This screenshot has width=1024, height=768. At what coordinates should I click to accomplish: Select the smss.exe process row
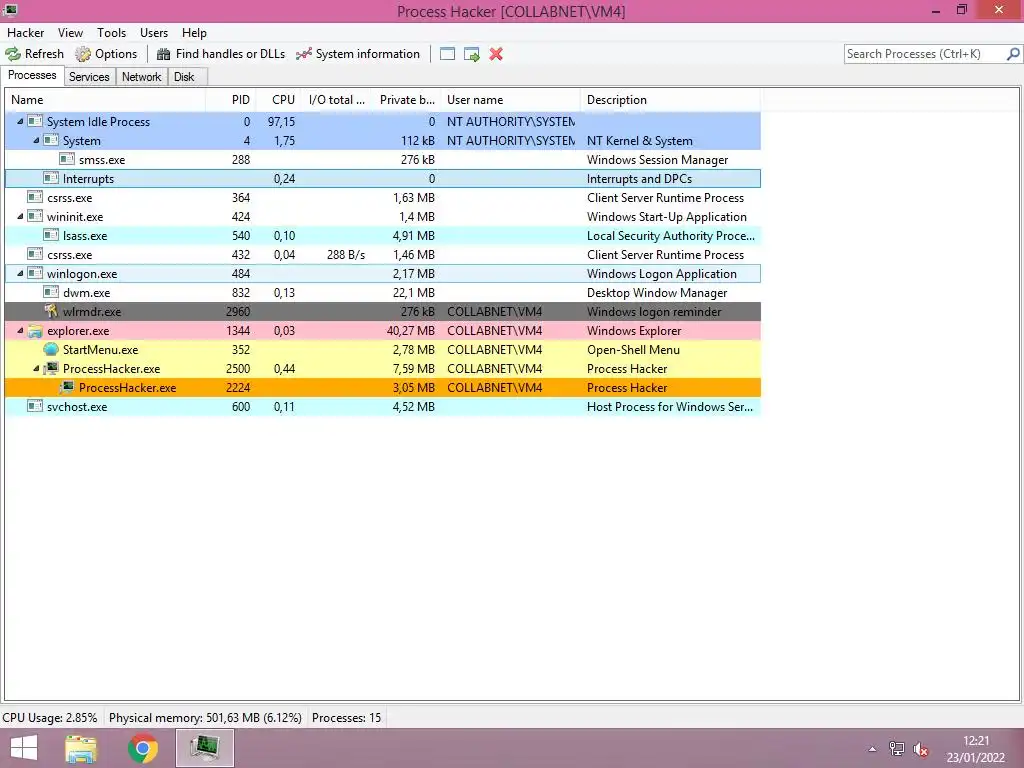click(x=383, y=159)
